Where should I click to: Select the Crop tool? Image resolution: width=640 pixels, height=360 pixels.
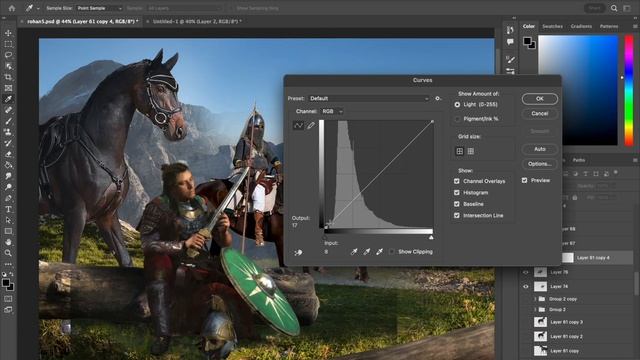click(x=8, y=77)
